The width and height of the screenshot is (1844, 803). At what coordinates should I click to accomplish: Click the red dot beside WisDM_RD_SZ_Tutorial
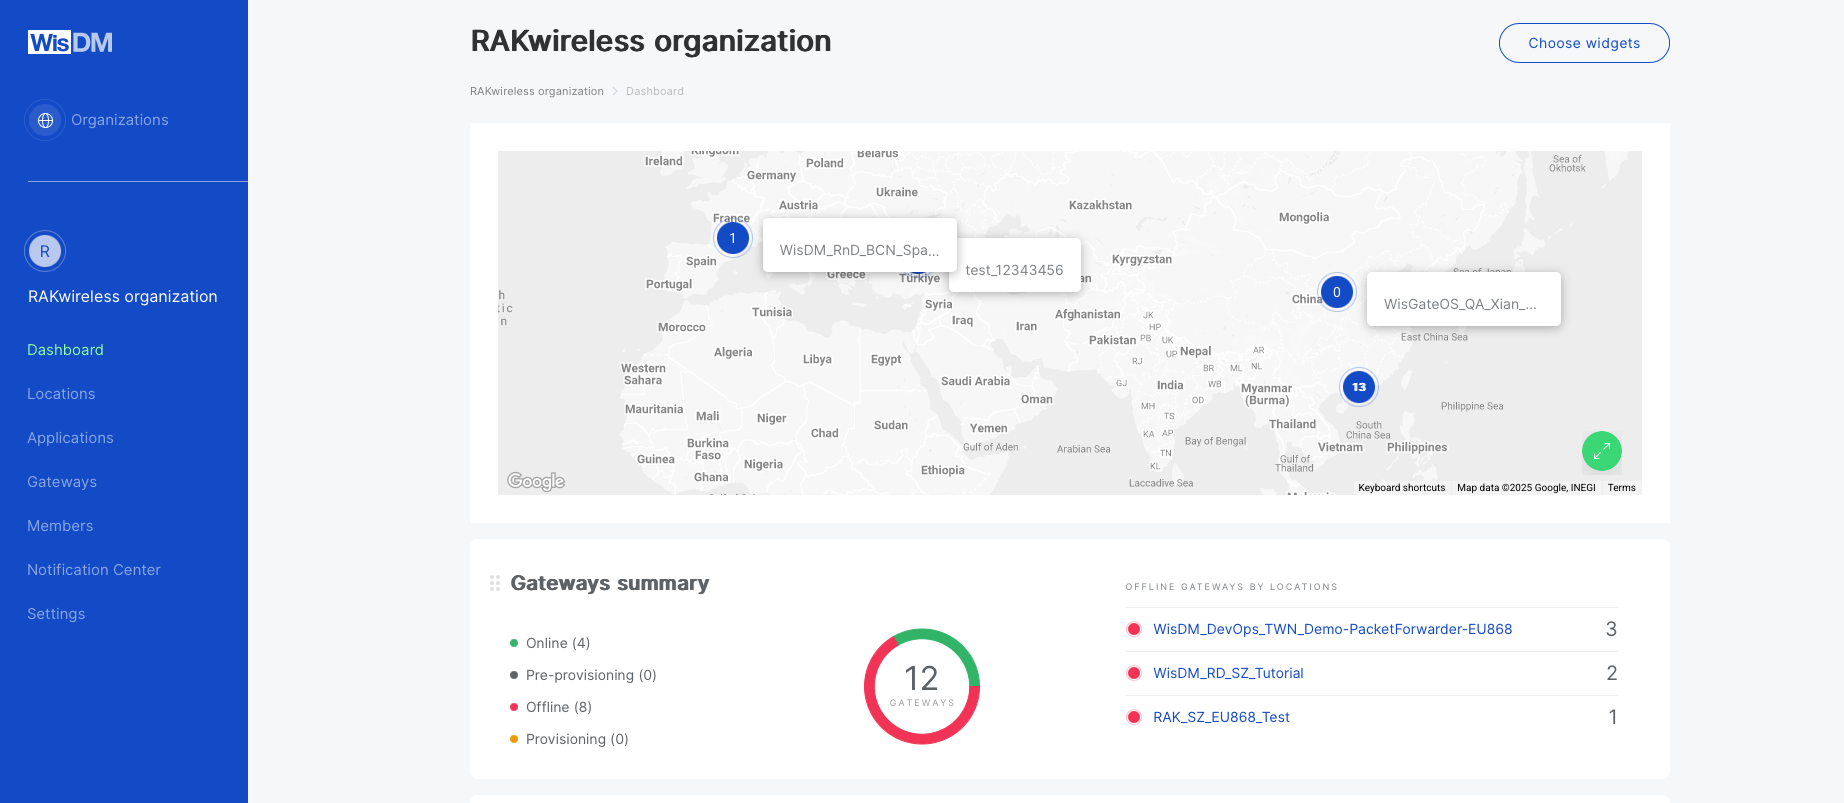[1134, 673]
